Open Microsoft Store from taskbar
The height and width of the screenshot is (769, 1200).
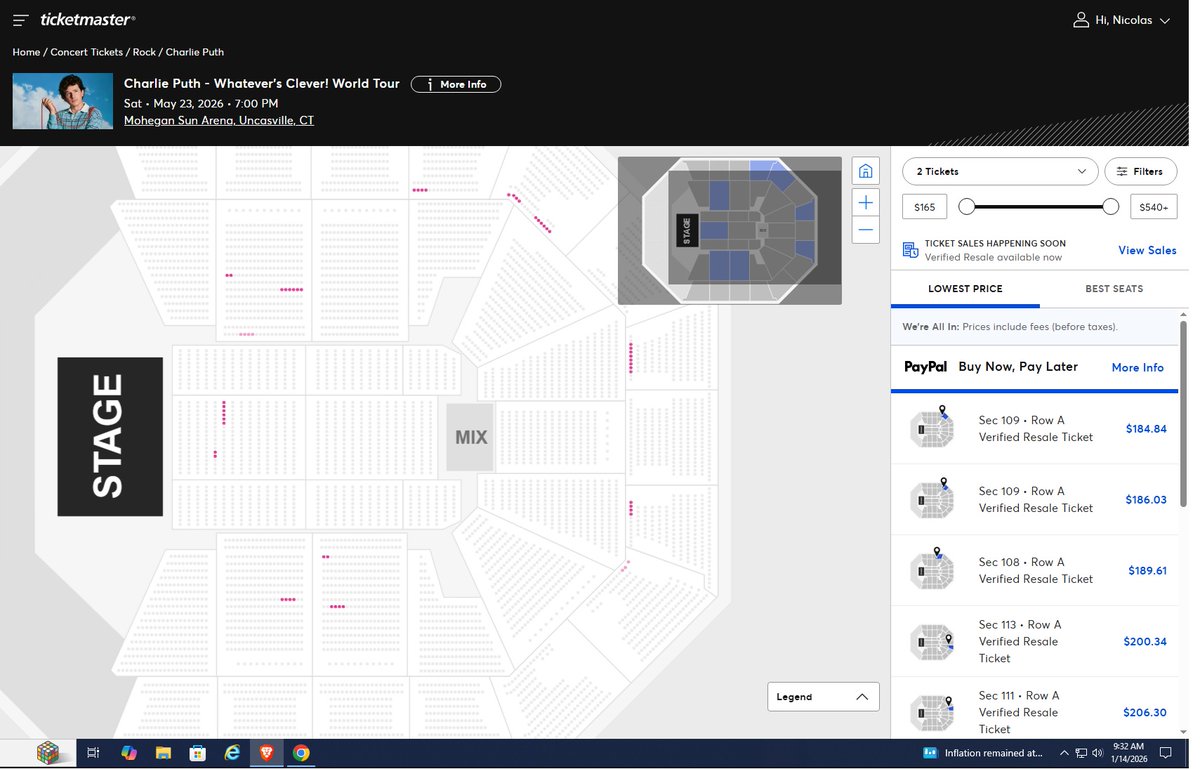[198, 753]
